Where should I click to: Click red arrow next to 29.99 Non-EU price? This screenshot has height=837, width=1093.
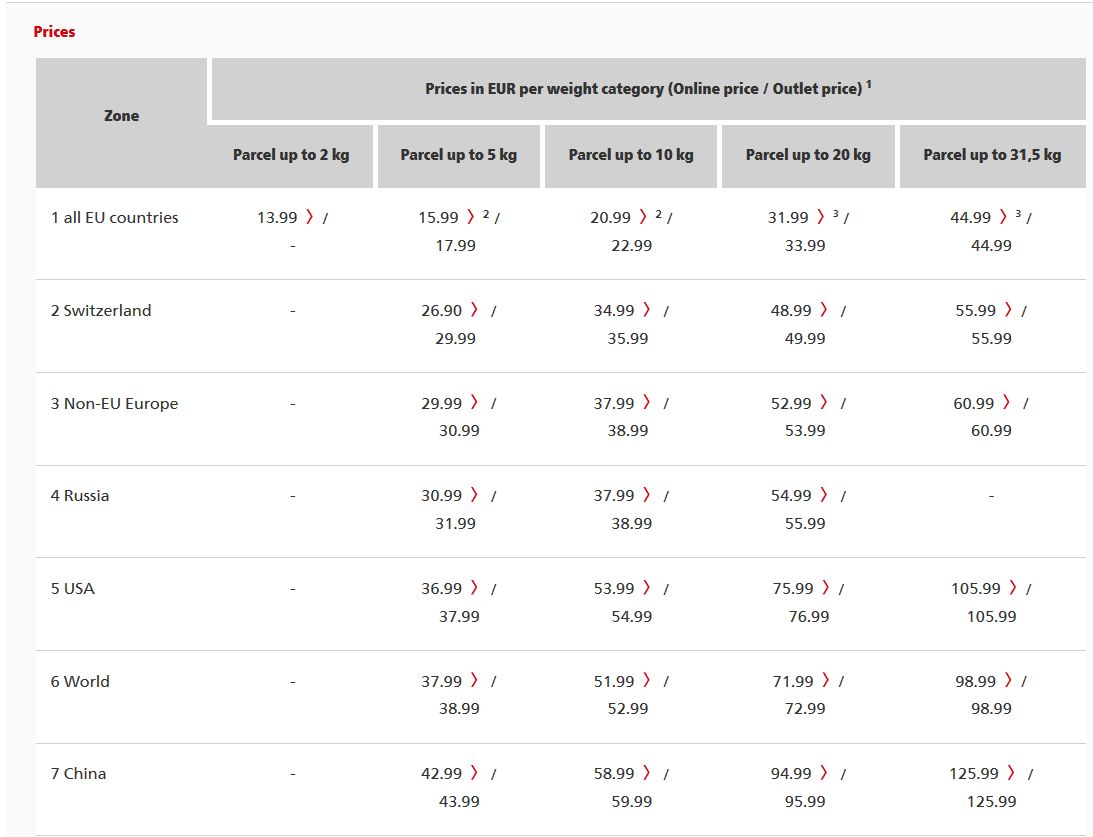click(474, 402)
